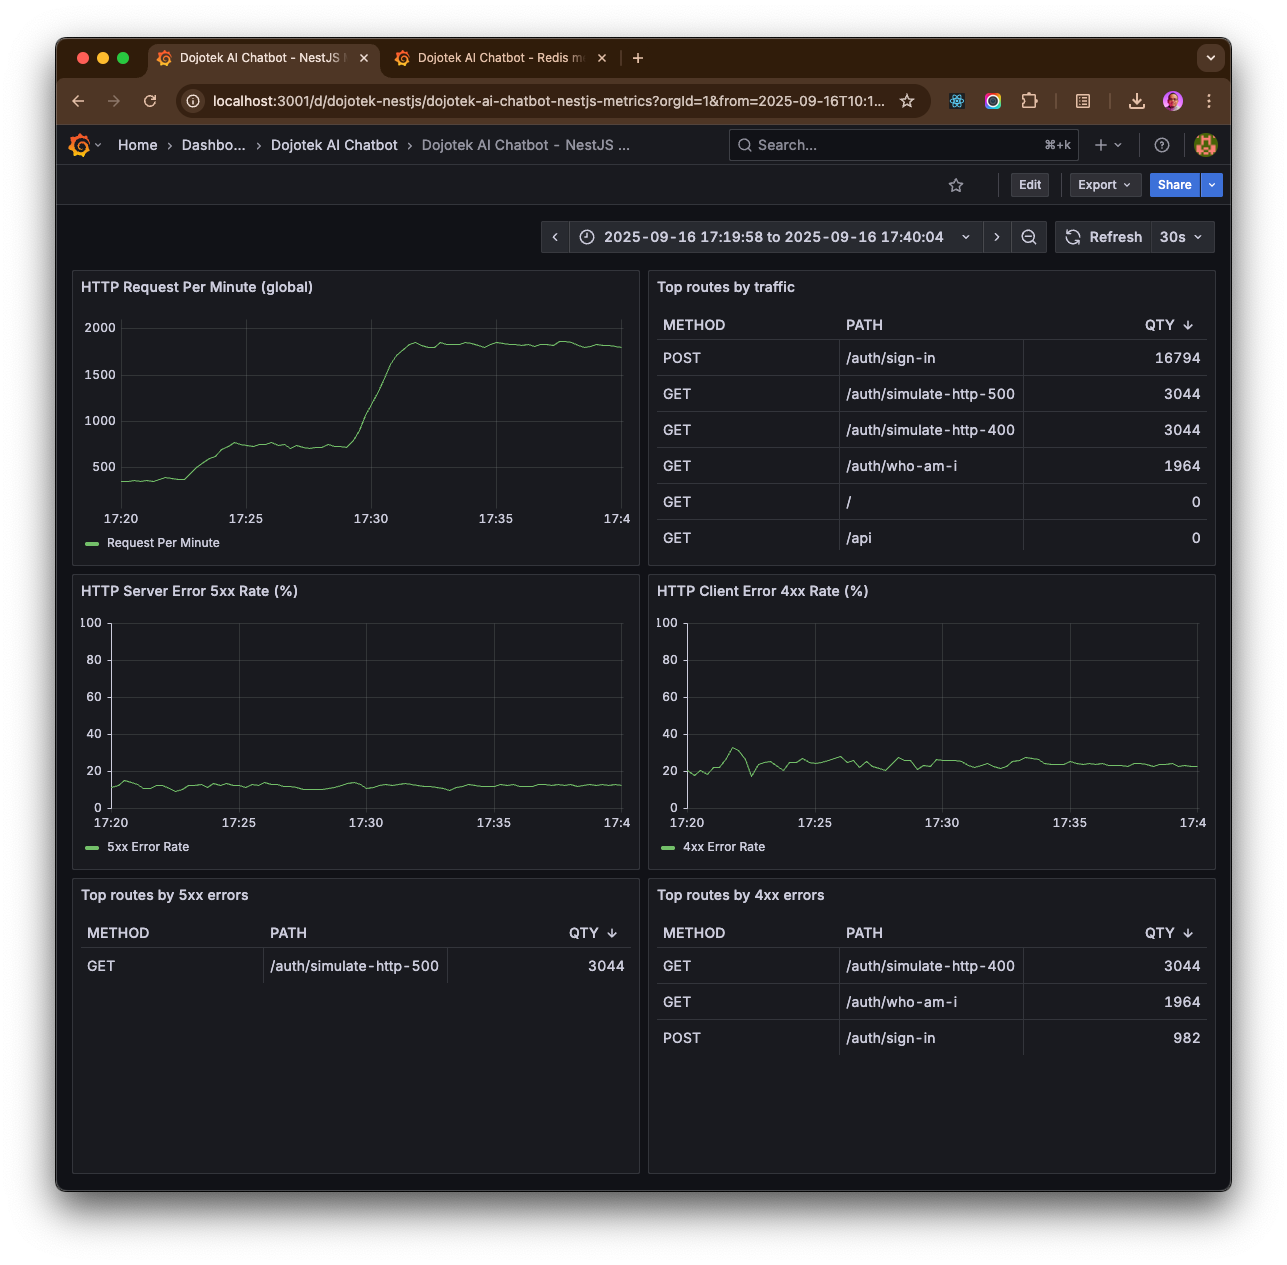Screen dimensions: 1287x1265
Task: Expand the Export dropdown menu
Action: tap(1104, 185)
